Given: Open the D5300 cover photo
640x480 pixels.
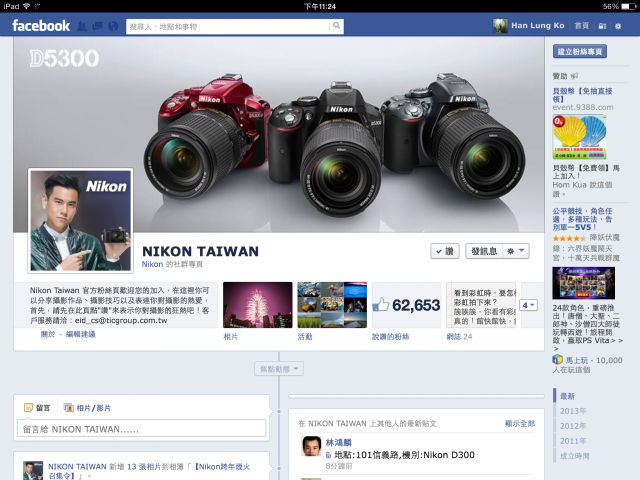Looking at the screenshot, I should point(279,135).
